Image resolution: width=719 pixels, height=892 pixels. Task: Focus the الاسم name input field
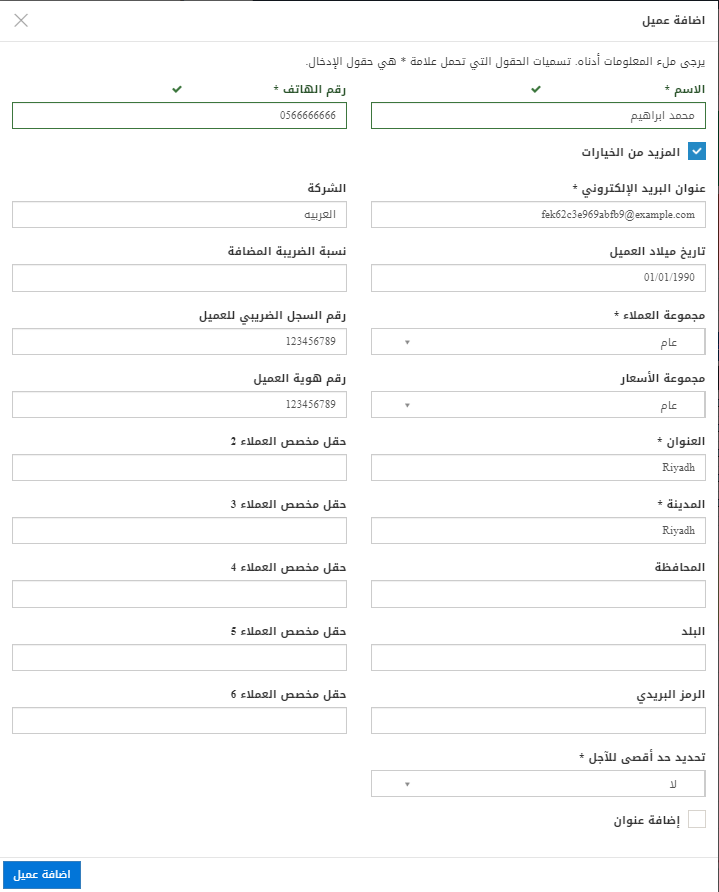(538, 116)
